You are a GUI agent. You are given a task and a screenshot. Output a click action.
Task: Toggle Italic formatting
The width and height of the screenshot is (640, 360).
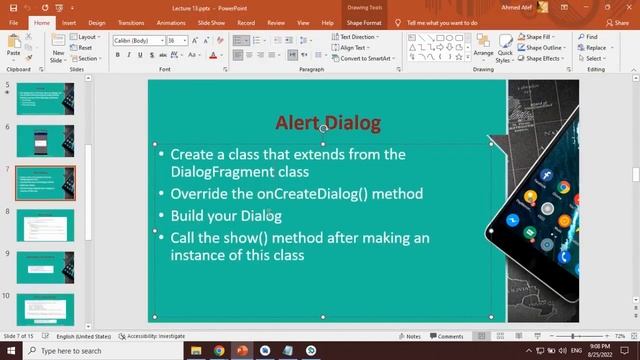[129, 55]
